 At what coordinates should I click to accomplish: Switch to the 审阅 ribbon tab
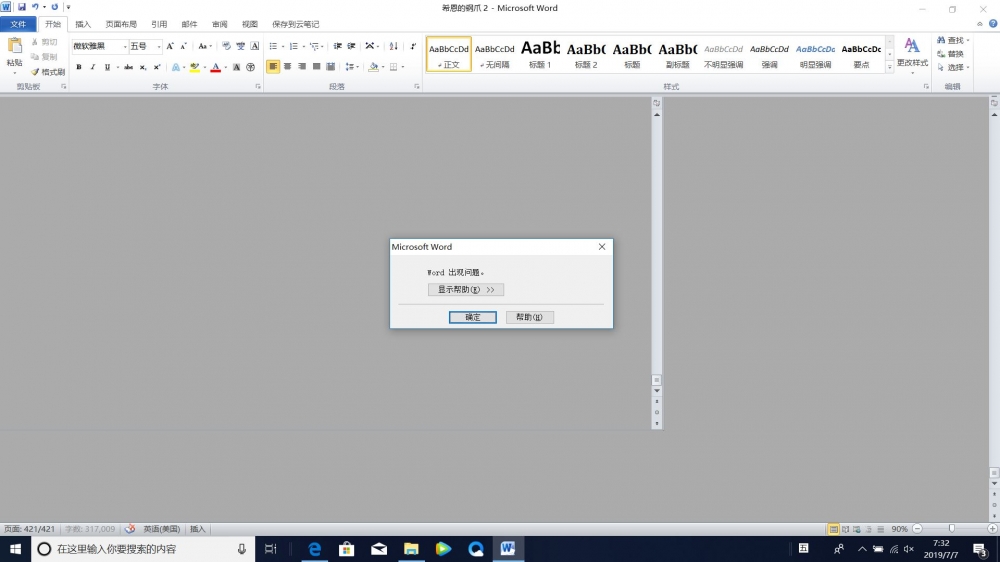tap(219, 24)
